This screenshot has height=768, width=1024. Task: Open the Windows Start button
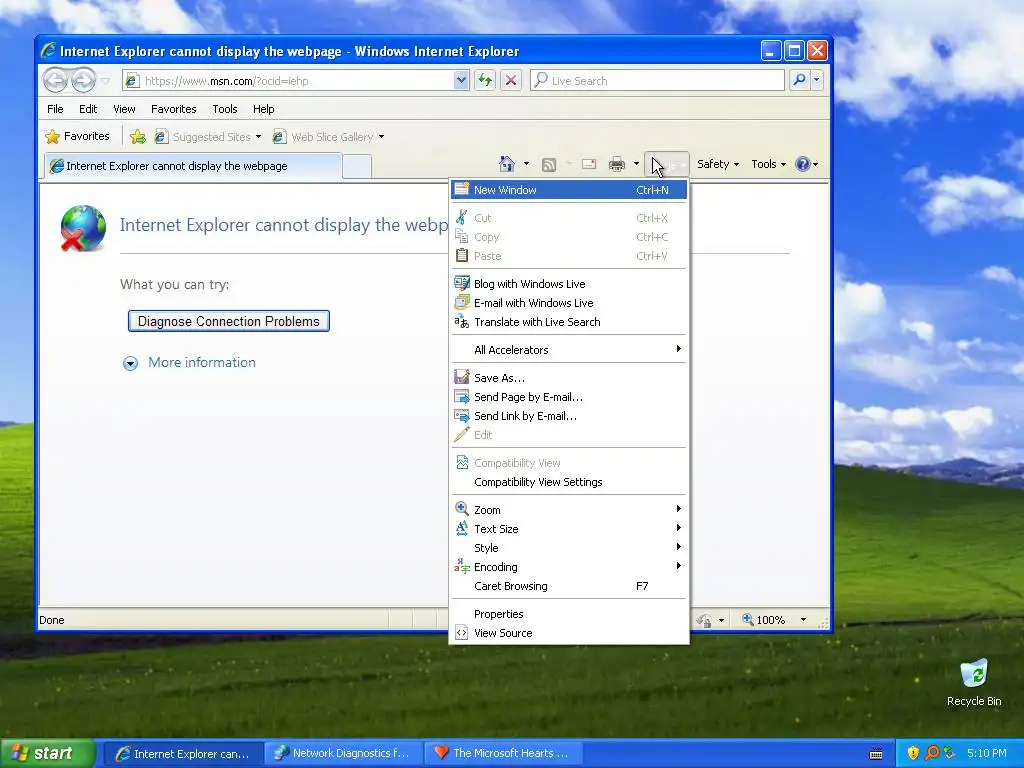[46, 753]
